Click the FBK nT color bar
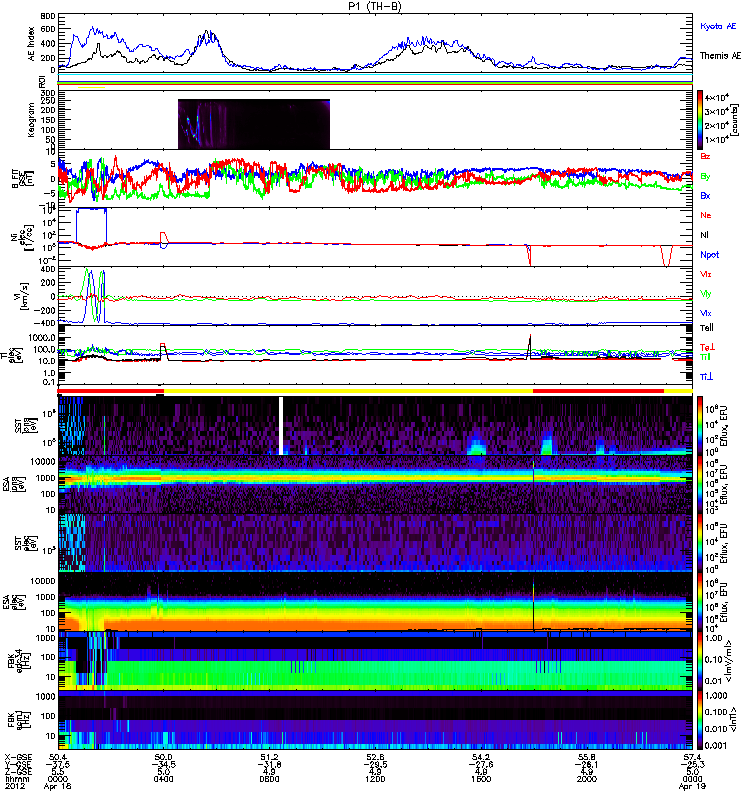Image resolution: width=750 pixels, height=800 pixels. [700, 720]
